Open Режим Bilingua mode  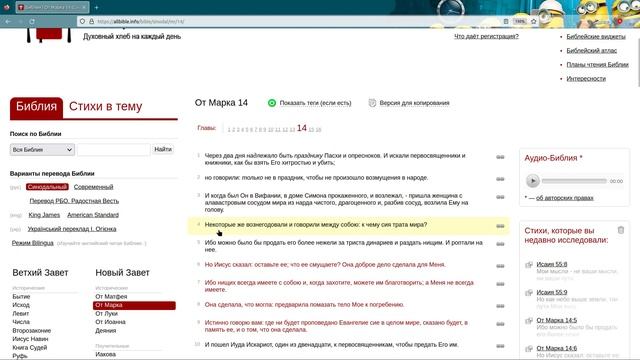[x=33, y=243]
